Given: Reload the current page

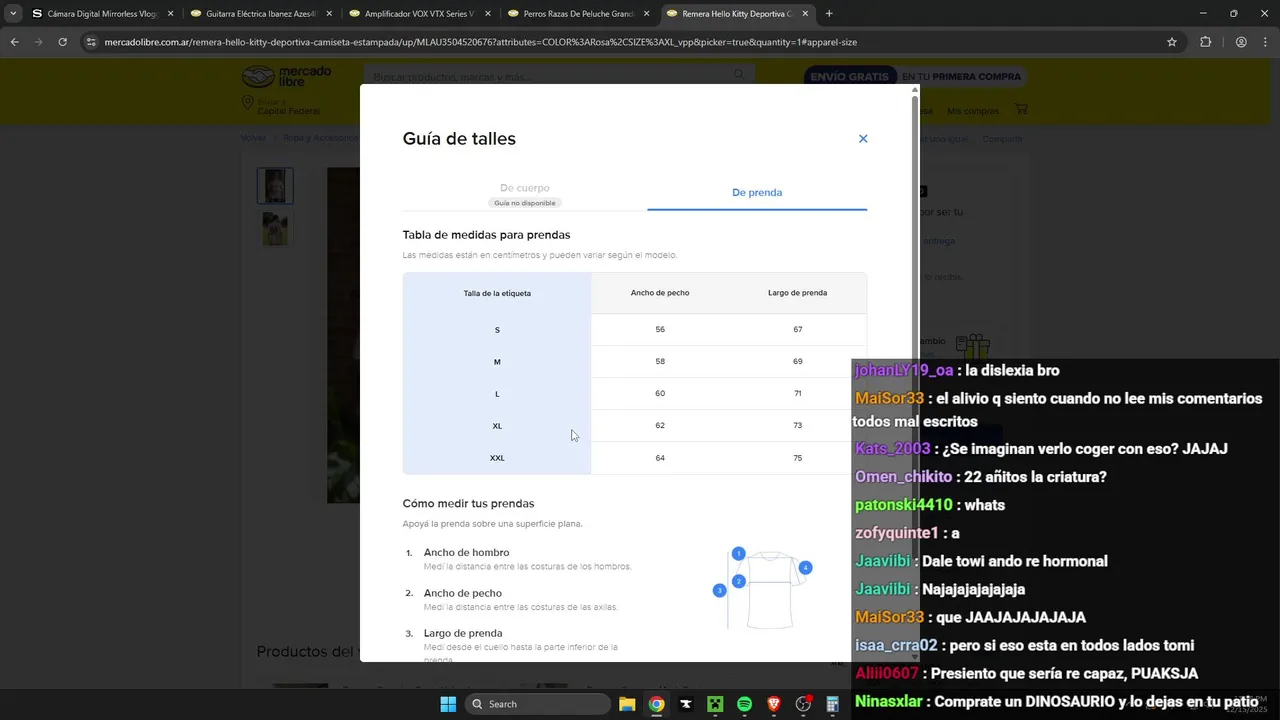Looking at the screenshot, I should (62, 42).
